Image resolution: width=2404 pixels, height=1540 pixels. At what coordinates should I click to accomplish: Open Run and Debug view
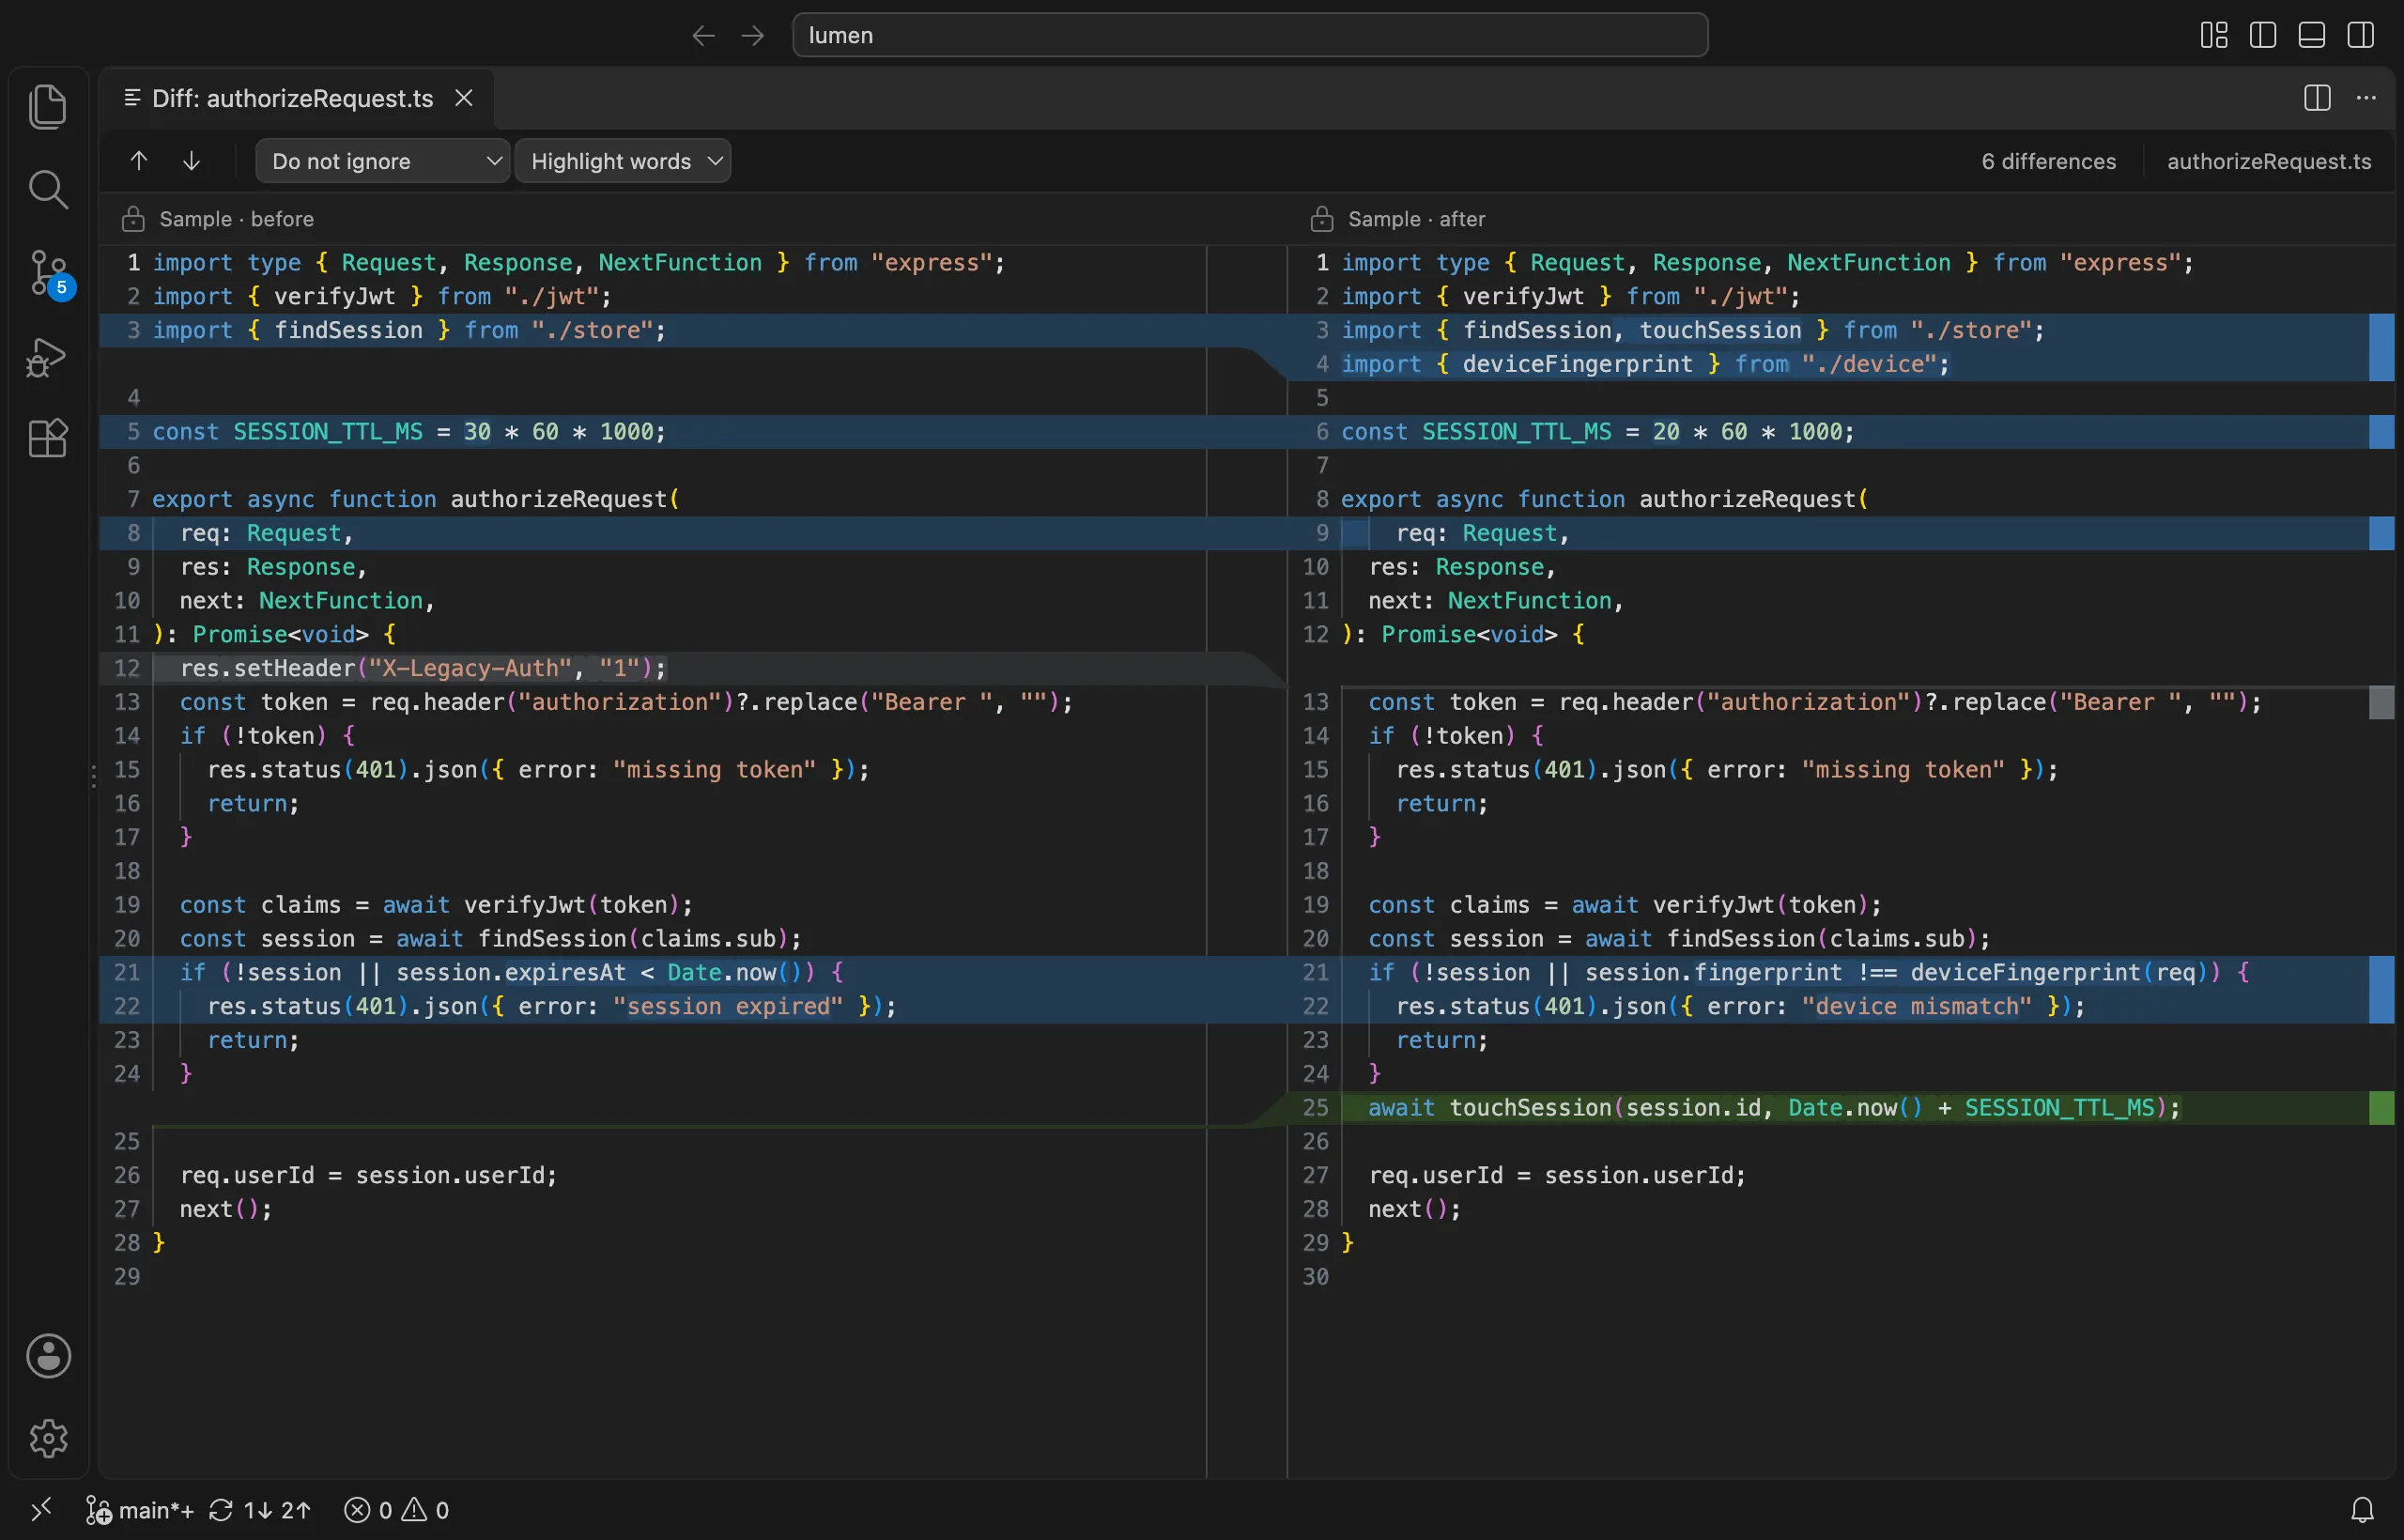pos(48,357)
